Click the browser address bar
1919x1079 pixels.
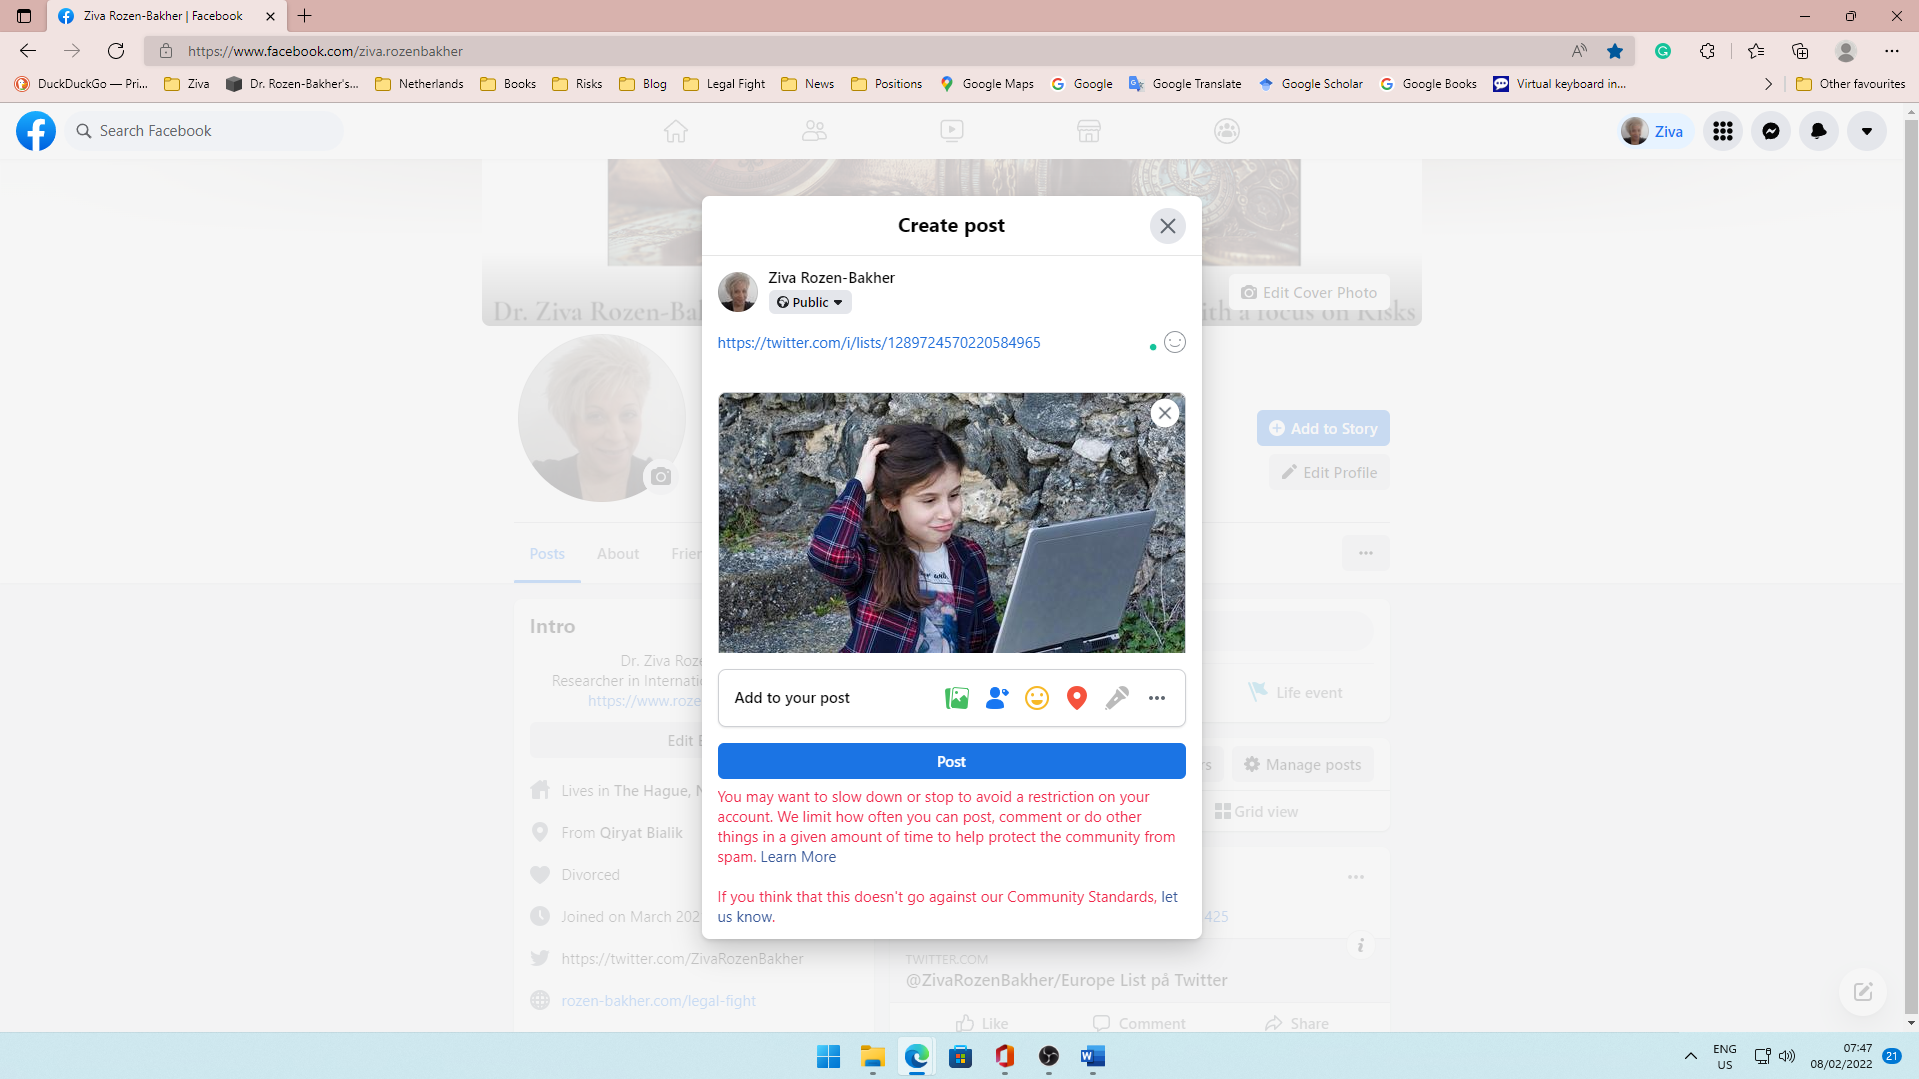(x=860, y=51)
